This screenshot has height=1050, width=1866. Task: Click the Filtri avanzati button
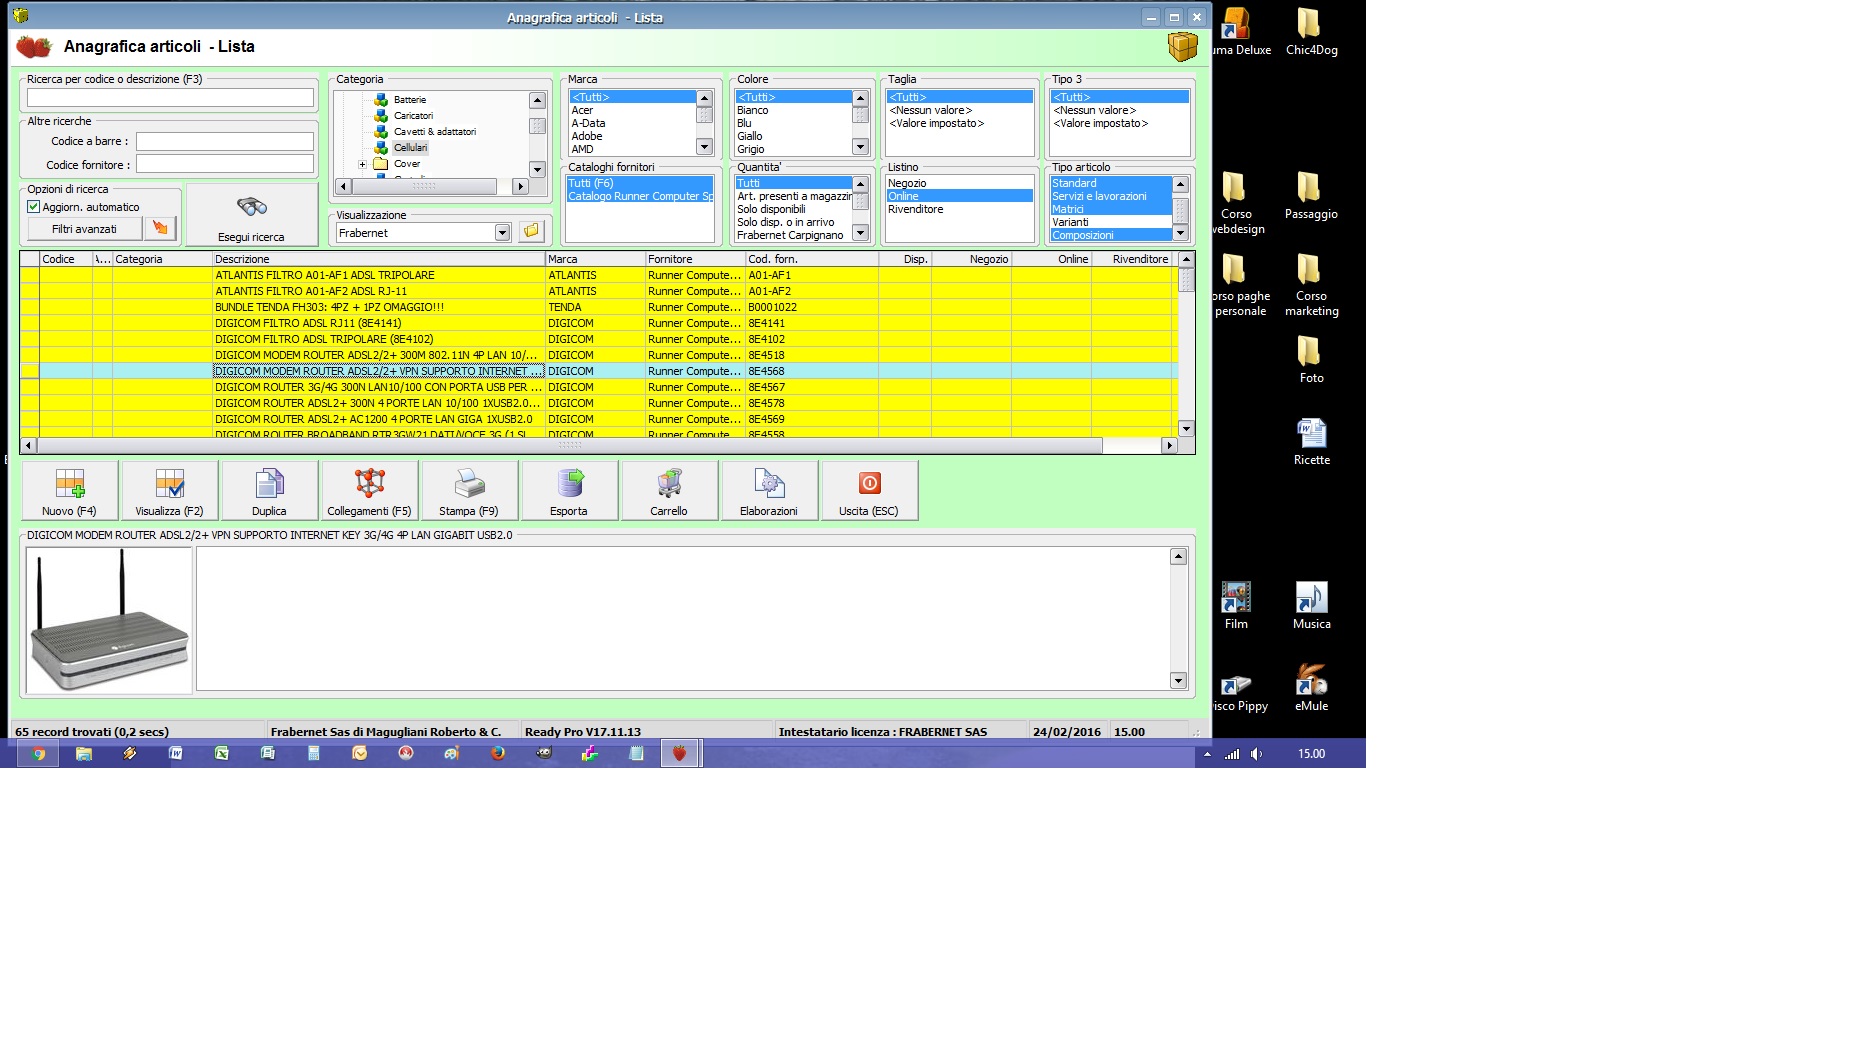(84, 229)
